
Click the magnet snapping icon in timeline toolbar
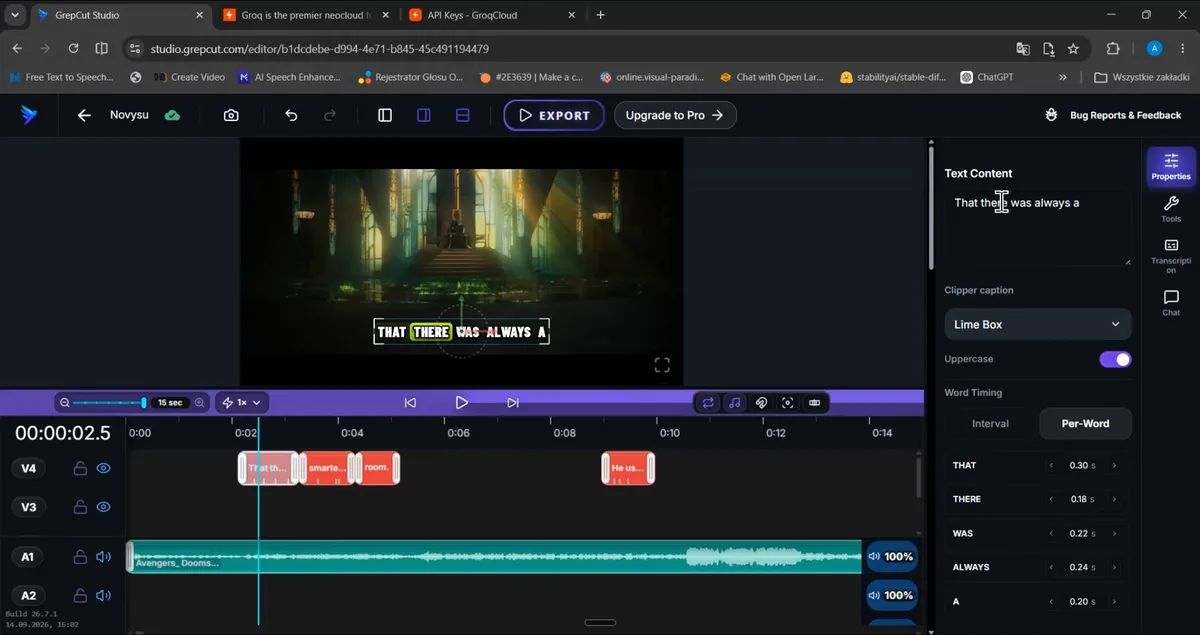point(761,403)
